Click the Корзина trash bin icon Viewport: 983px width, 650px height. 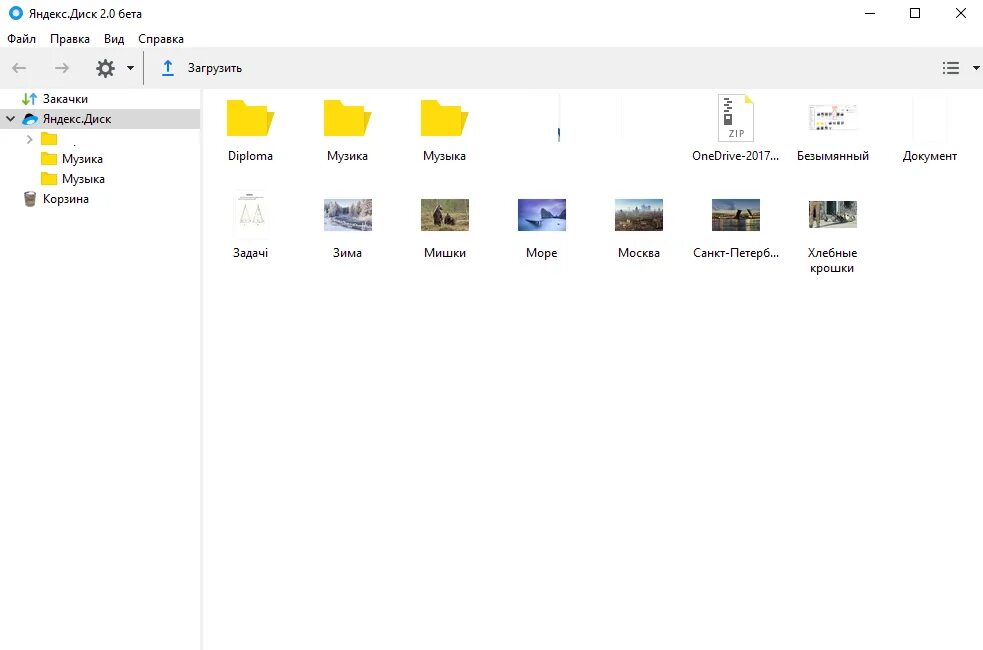[29, 199]
